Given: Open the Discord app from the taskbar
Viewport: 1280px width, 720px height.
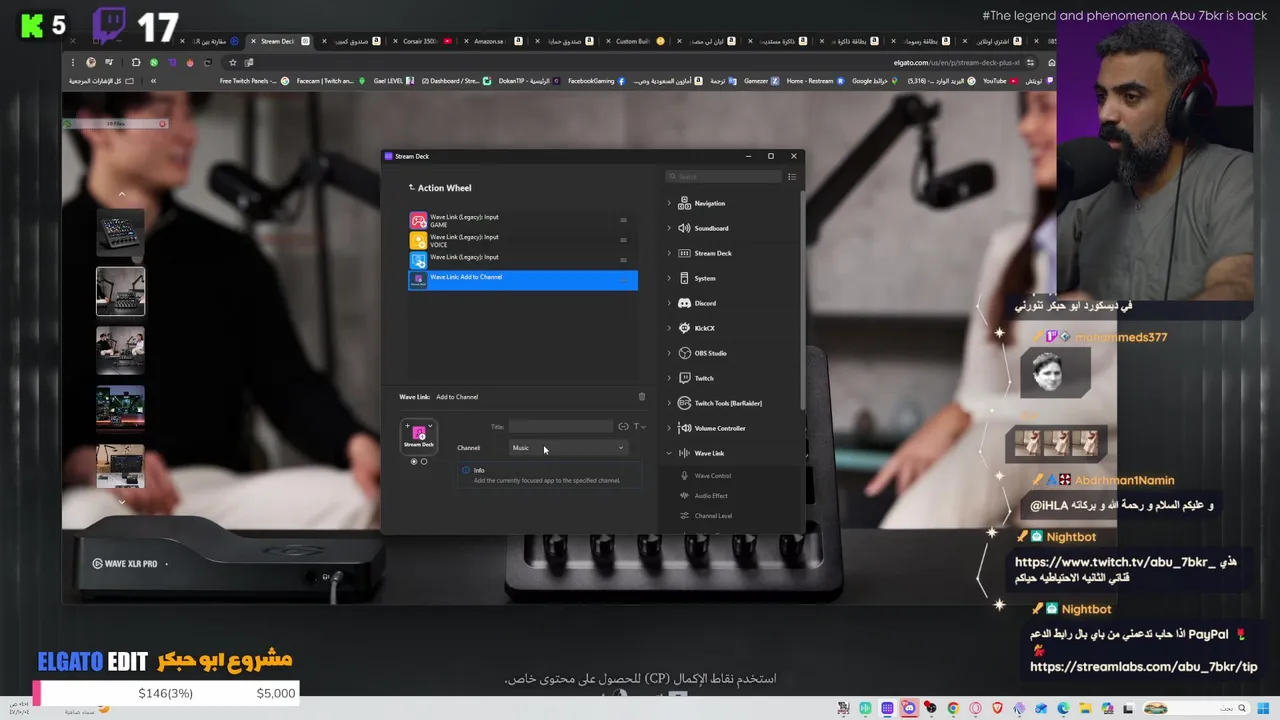Looking at the screenshot, I should 908,708.
